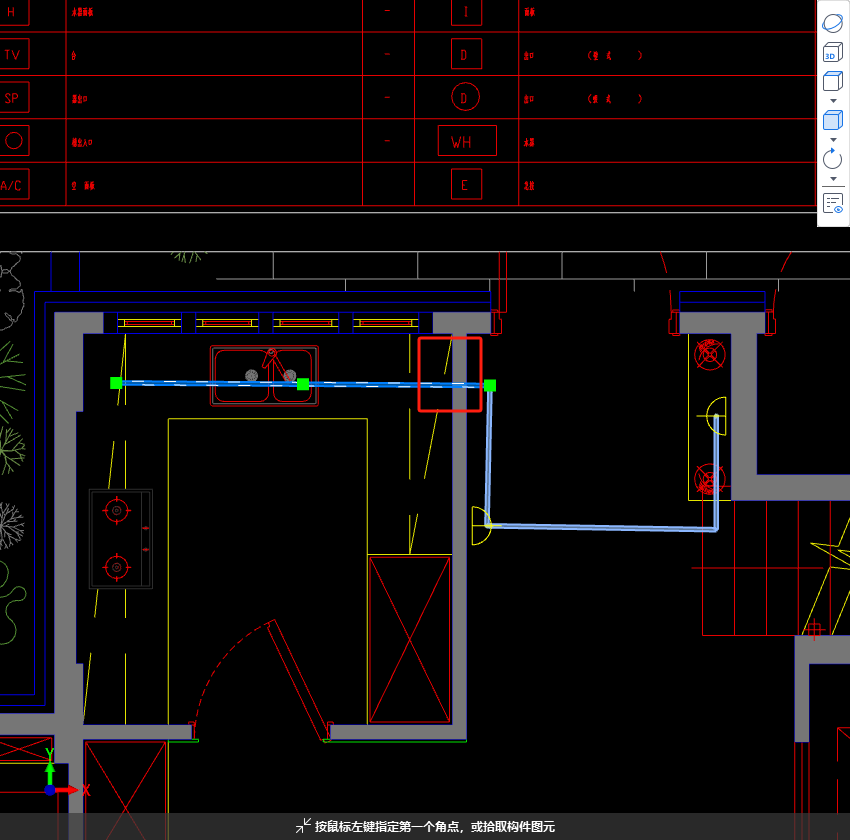The image size is (850, 840).
Task: Select the top view cube icon
Action: (833, 81)
